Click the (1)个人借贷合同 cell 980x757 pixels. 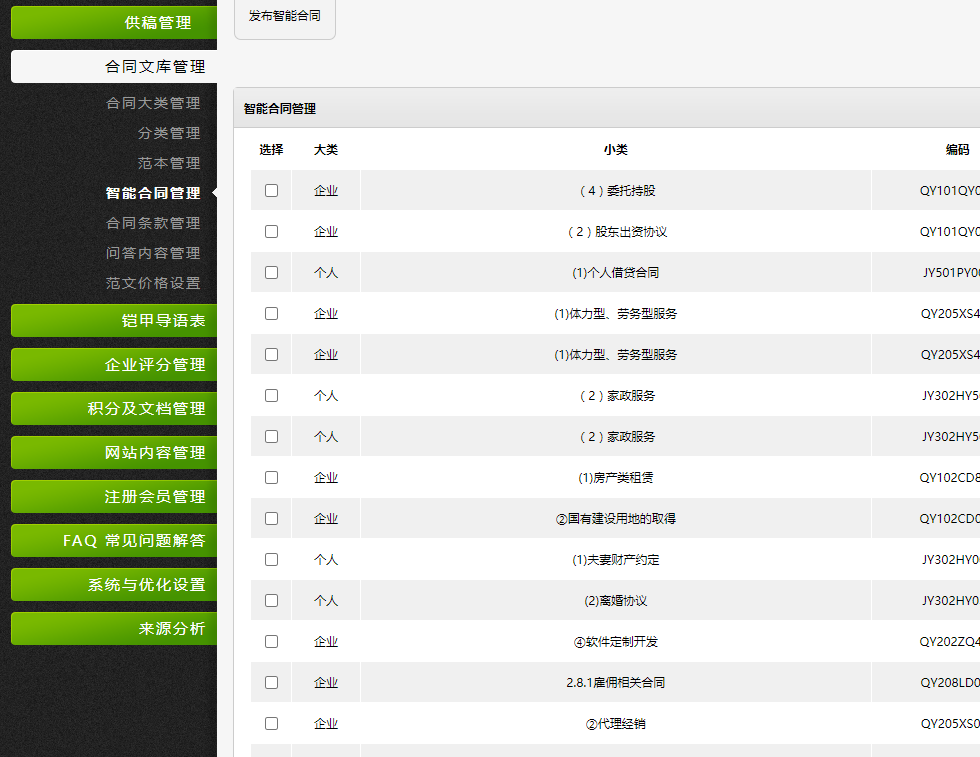[x=616, y=273]
